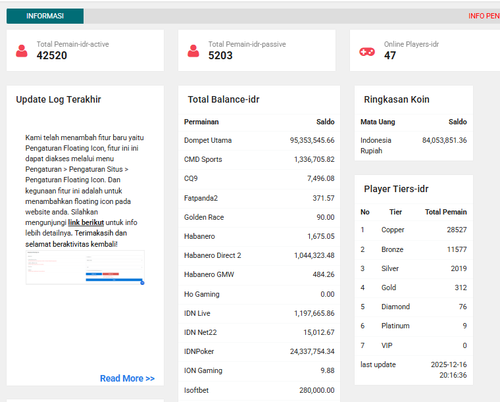Click Saldo header in Total Balance table

325,122
